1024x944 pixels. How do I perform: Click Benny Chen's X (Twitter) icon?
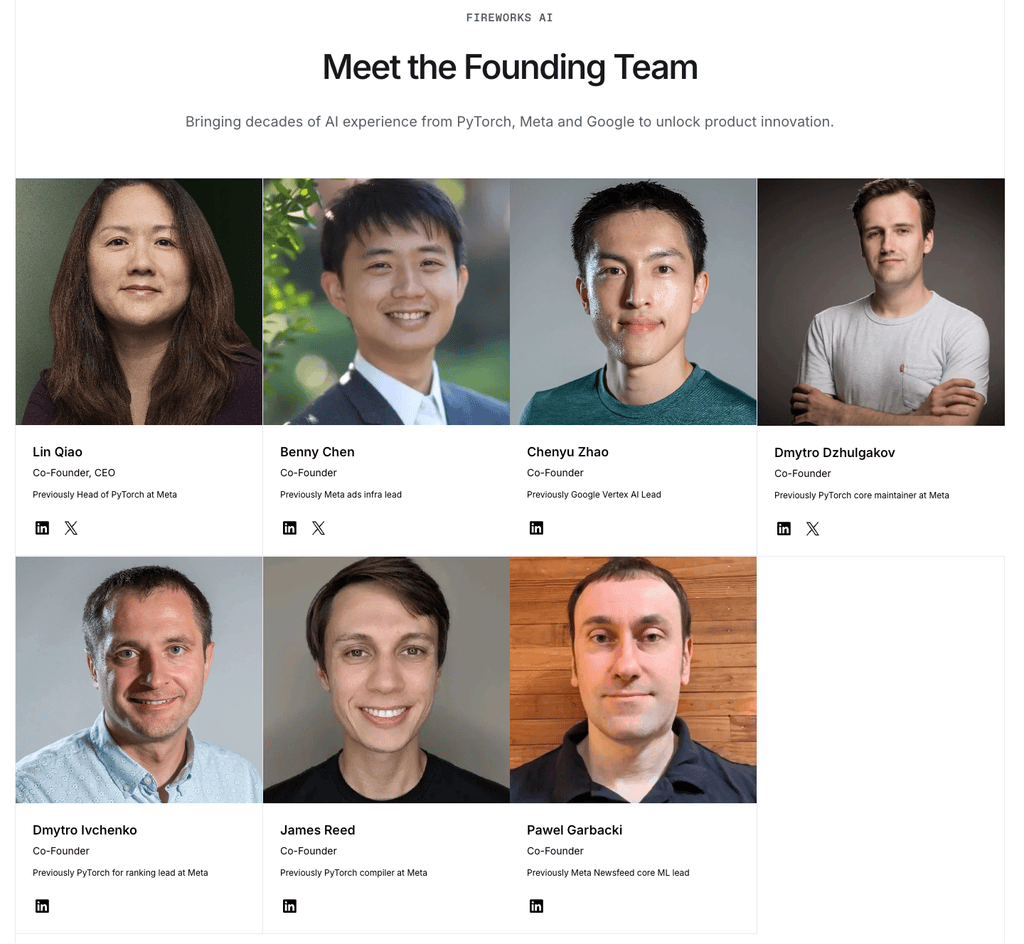[318, 528]
